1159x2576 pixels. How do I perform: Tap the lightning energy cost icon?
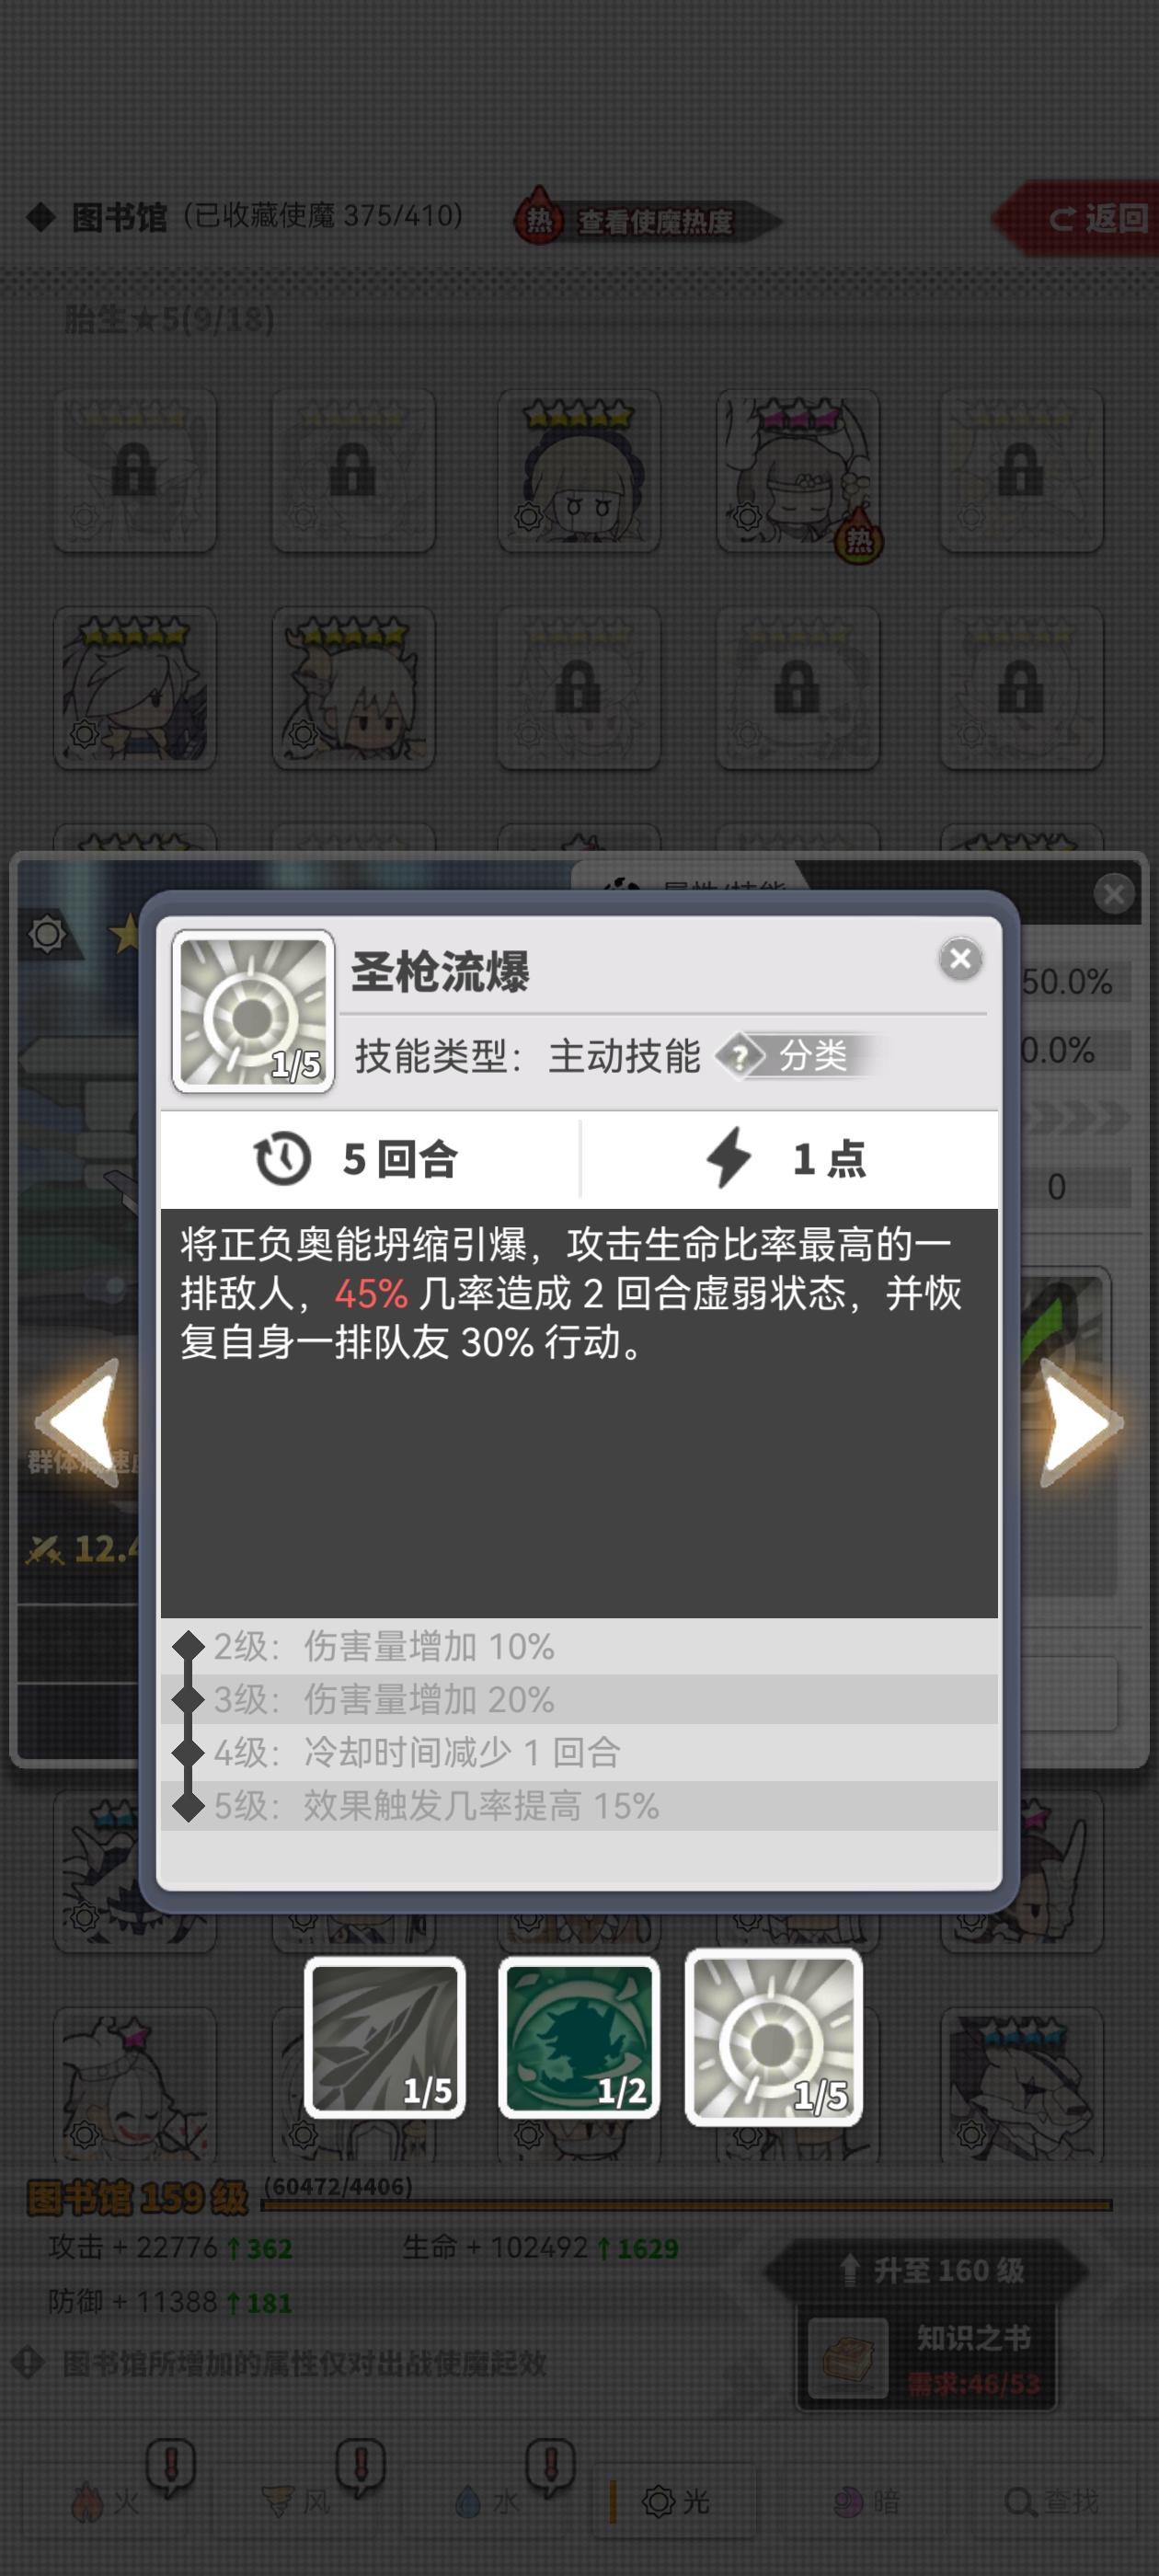[x=729, y=1157]
